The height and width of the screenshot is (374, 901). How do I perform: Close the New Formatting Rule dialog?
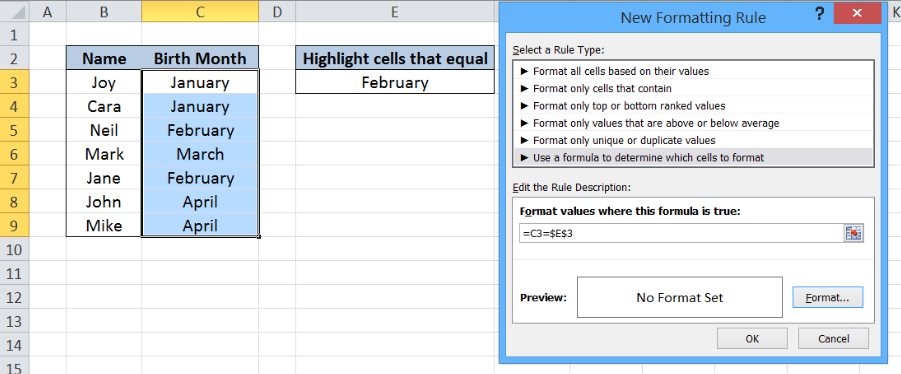coord(857,14)
